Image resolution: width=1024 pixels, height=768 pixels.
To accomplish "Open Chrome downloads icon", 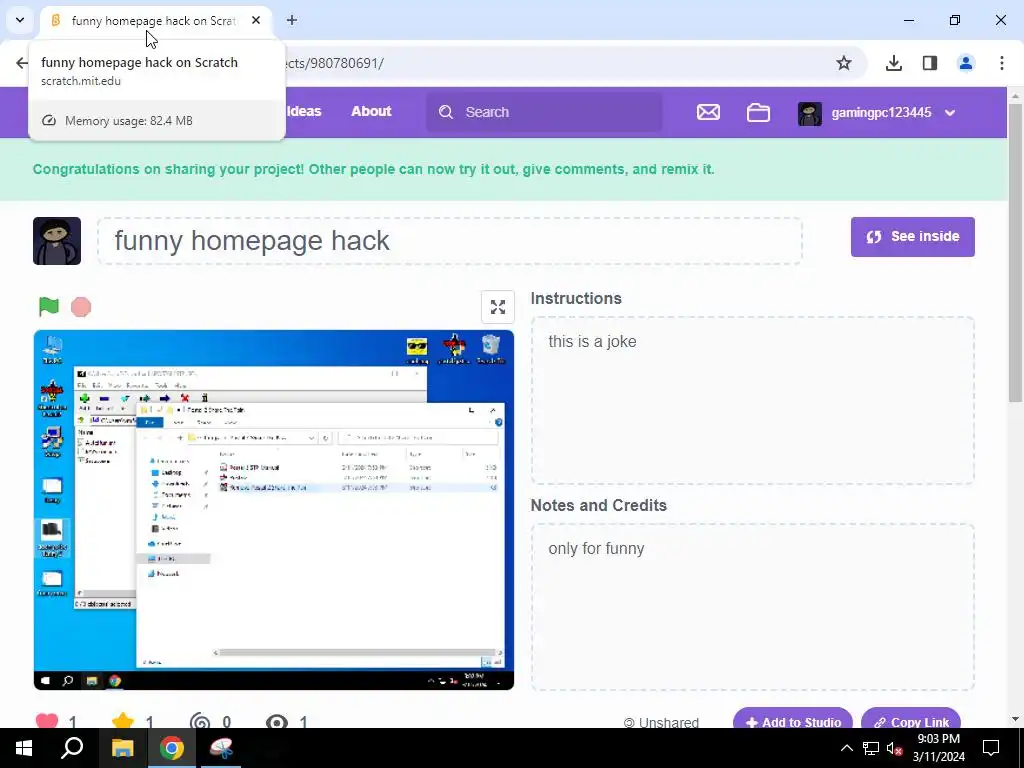I will click(x=893, y=63).
